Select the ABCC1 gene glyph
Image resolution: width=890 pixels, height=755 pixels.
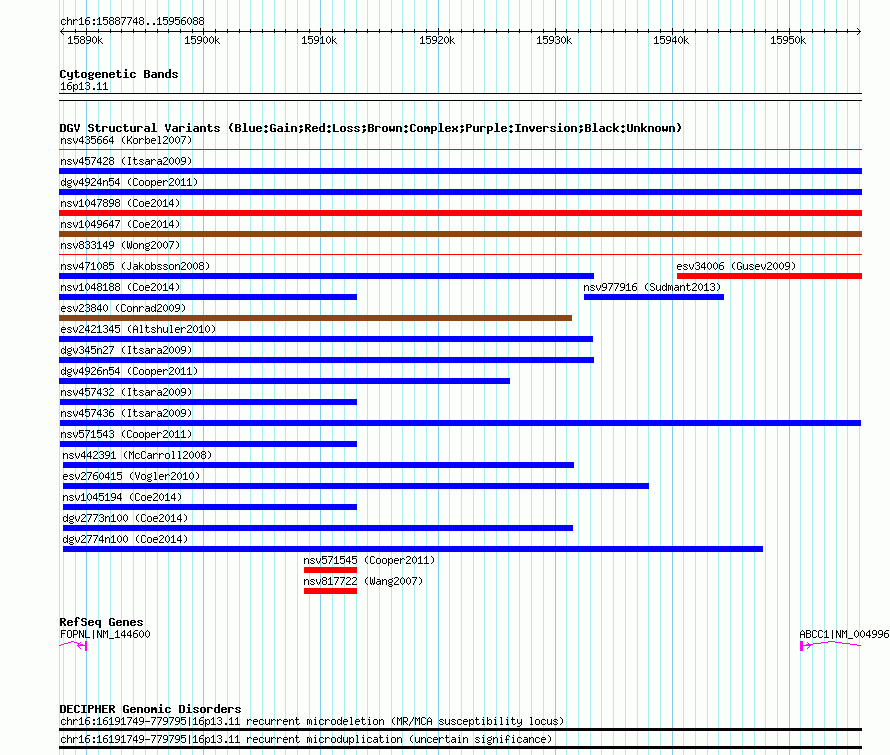tap(830, 645)
